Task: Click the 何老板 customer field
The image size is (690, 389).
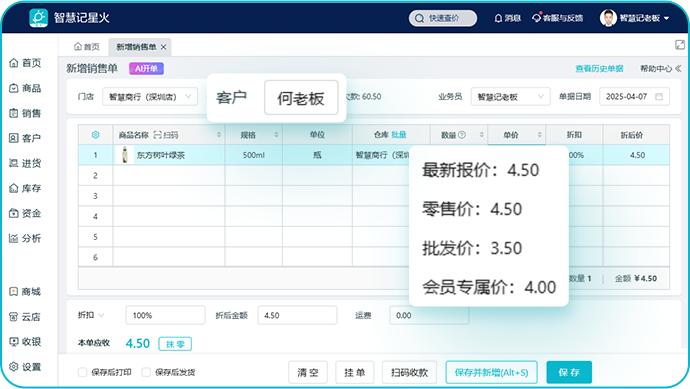Action: [301, 98]
